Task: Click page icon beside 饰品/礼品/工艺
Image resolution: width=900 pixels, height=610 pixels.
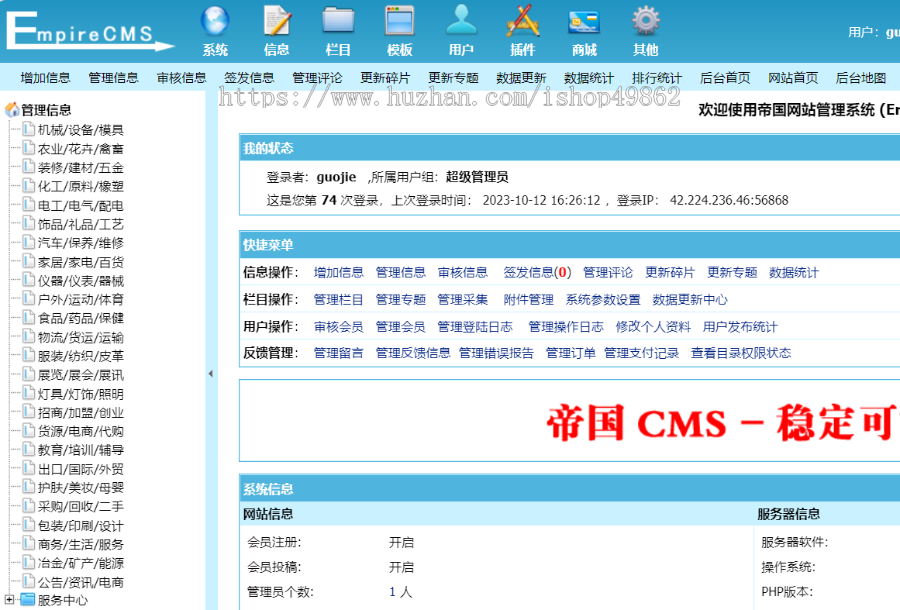Action: [x=29, y=223]
